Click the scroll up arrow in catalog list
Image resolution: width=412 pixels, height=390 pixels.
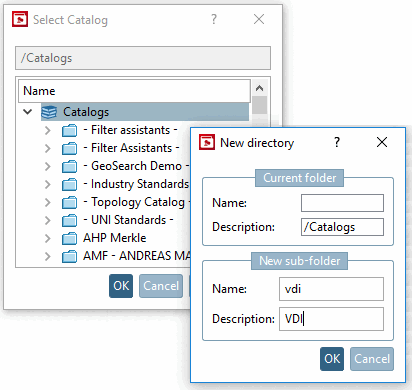259,88
